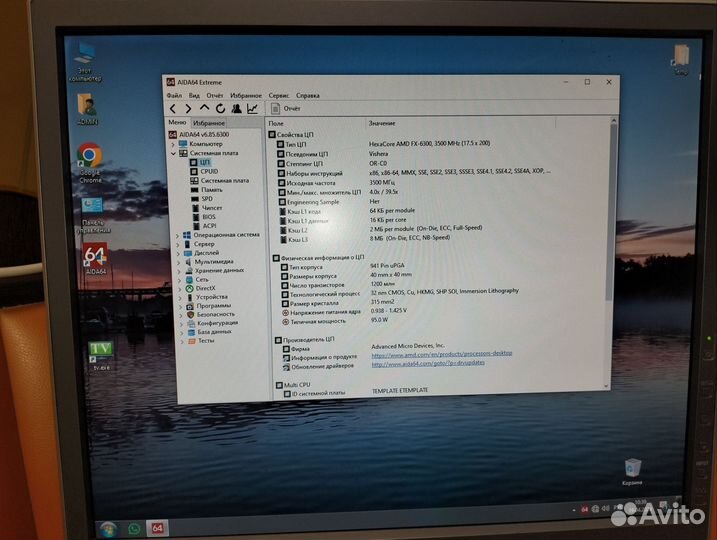Screen dimensions: 717x540
Task: Select the CPUID tree item
Action: click(x=204, y=171)
